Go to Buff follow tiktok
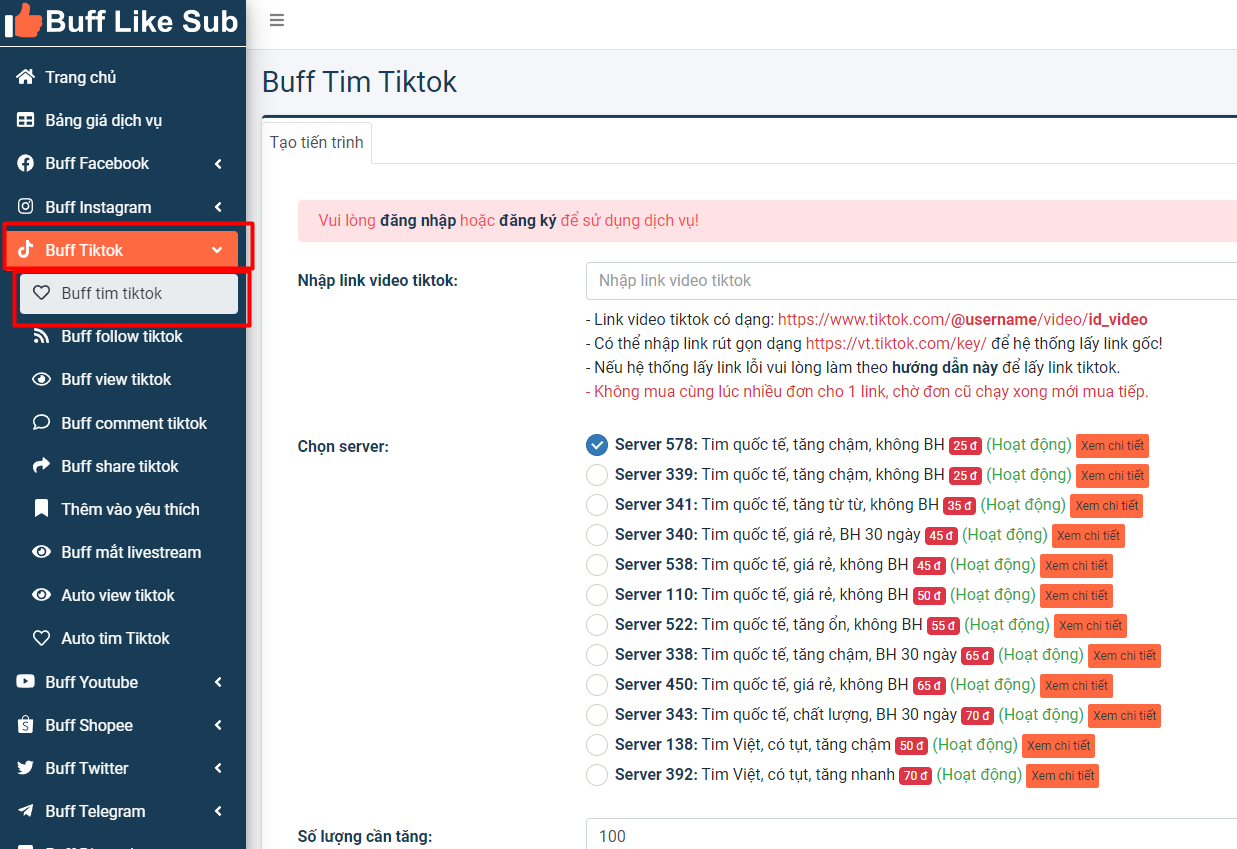Image resolution: width=1237 pixels, height=849 pixels. (129, 336)
